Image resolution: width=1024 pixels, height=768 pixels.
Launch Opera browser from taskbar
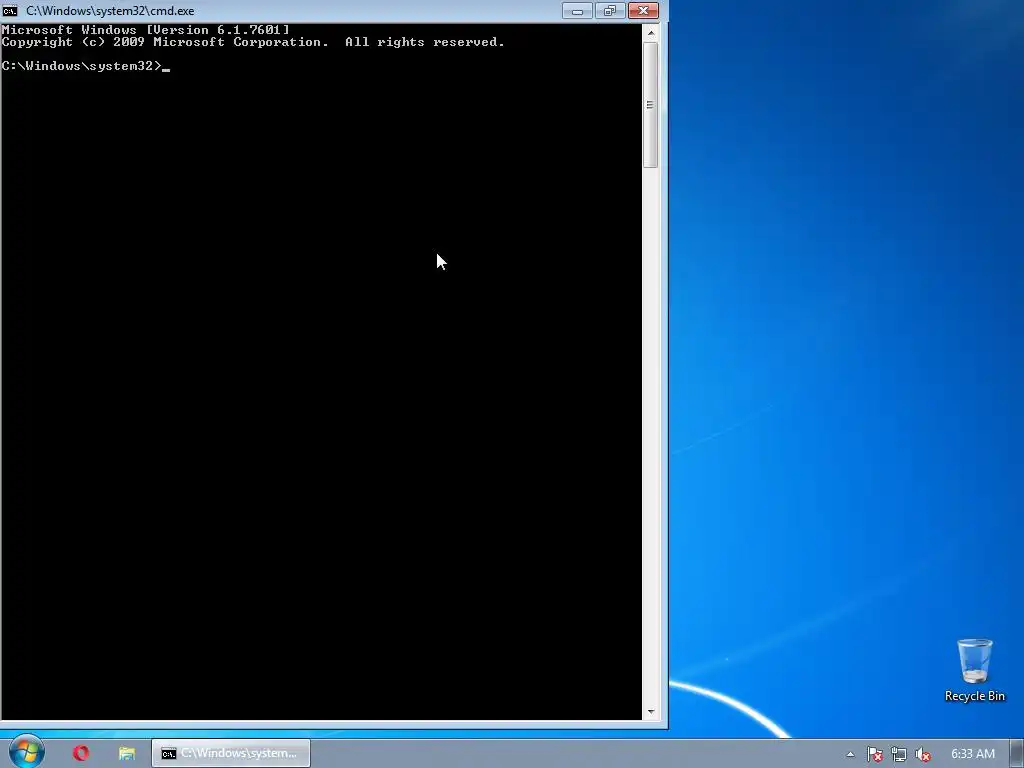(81, 753)
